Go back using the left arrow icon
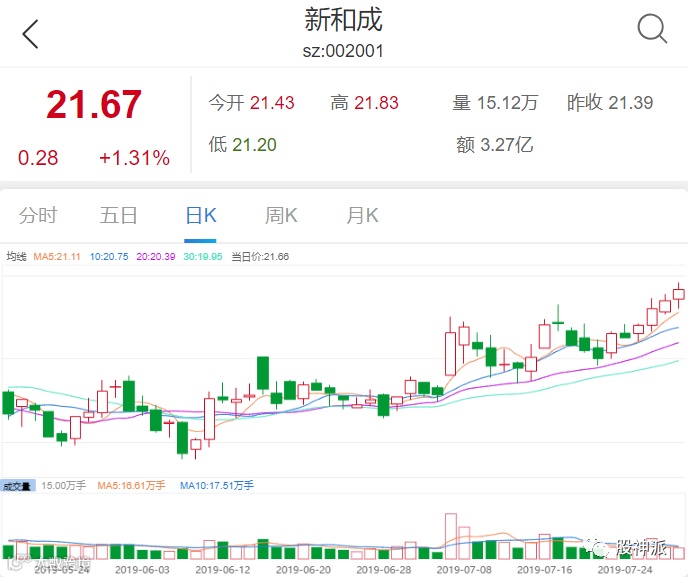The image size is (688, 577). [30, 34]
